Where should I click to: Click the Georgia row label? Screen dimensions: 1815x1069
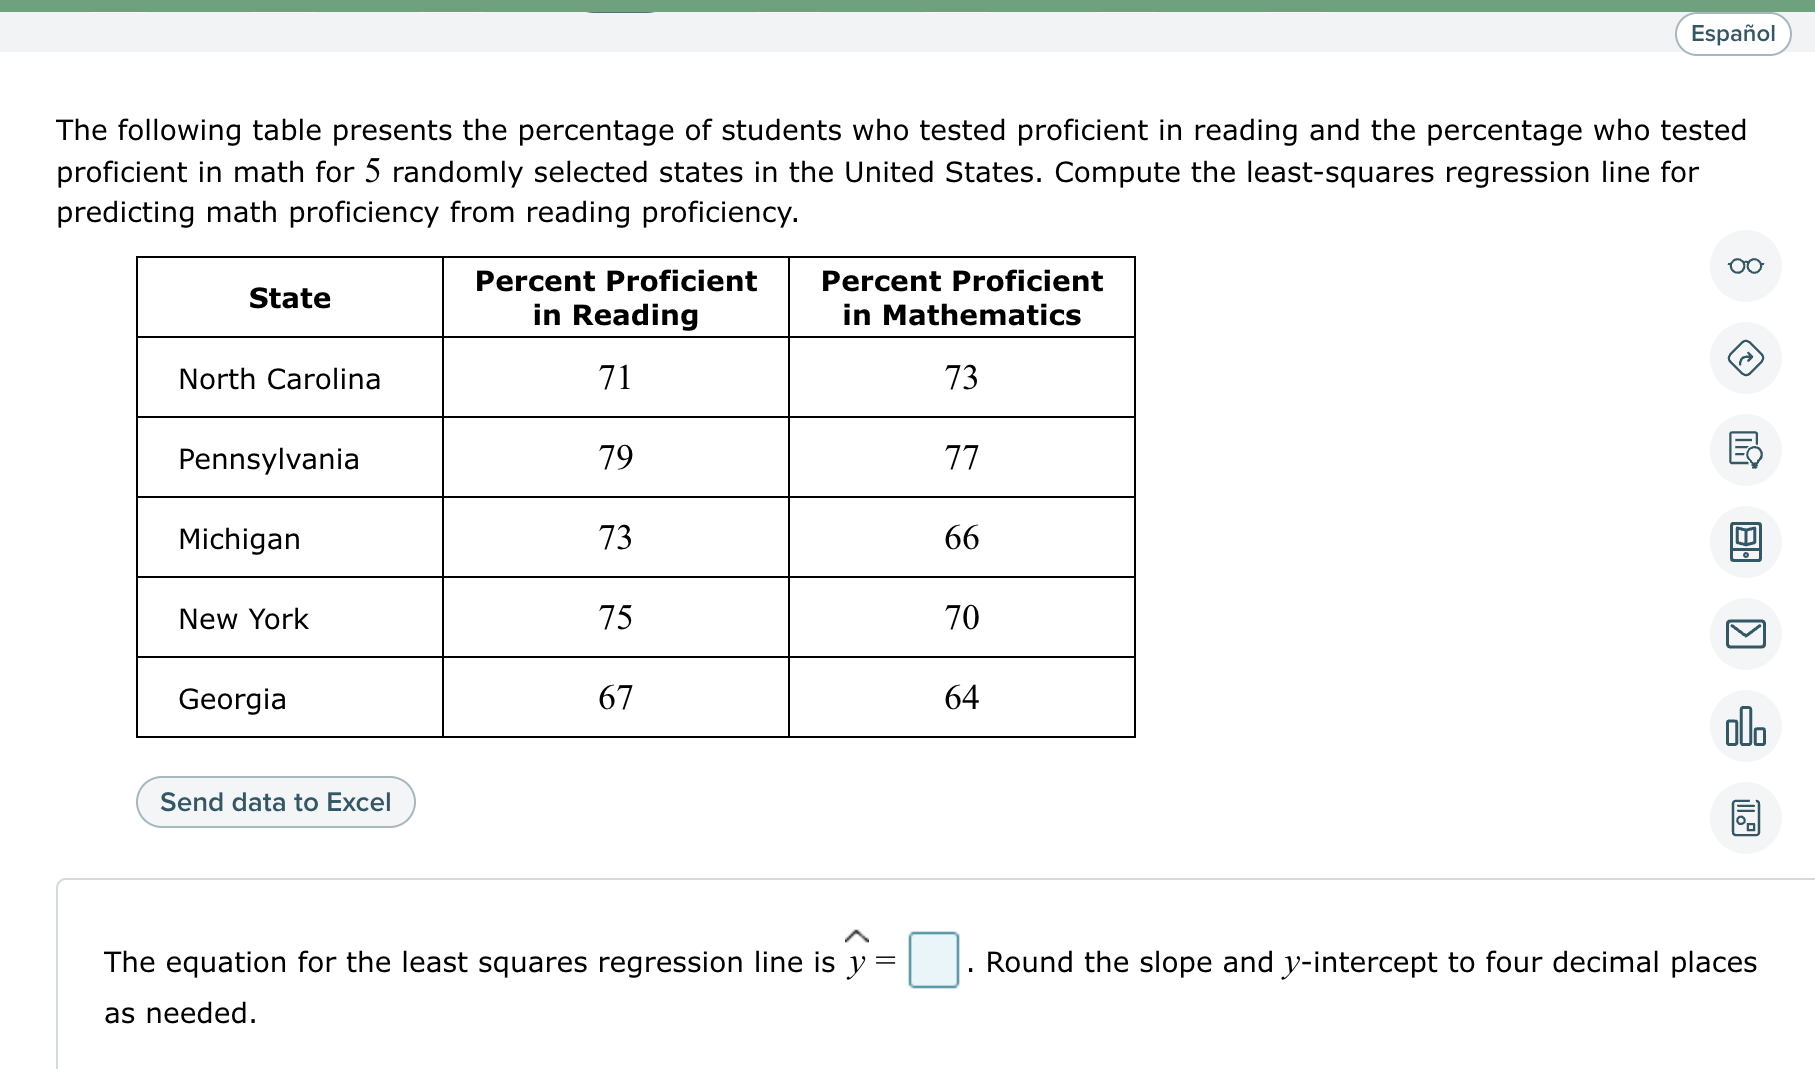pos(232,698)
